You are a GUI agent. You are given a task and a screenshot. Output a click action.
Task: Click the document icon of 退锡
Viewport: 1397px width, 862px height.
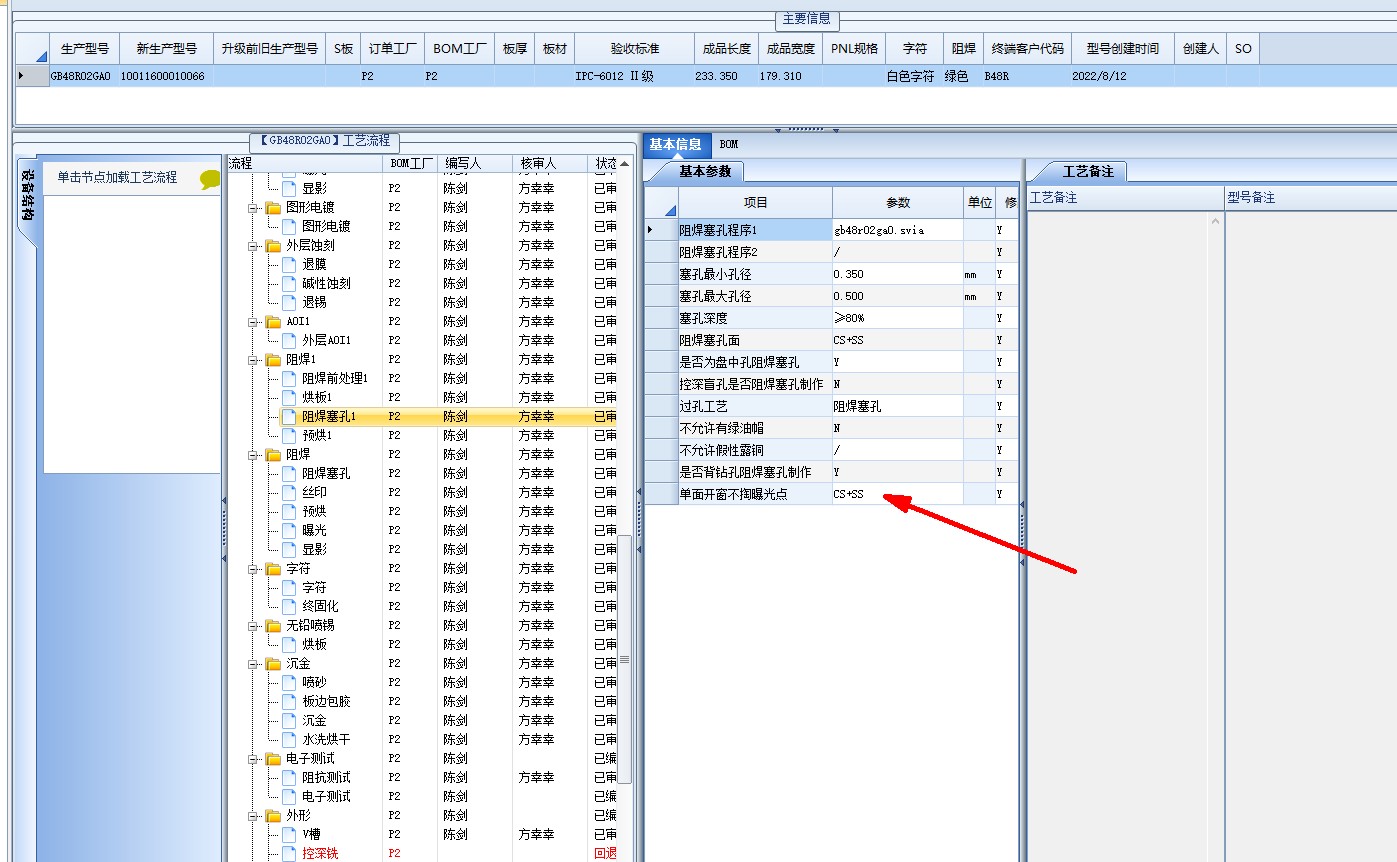pyautogui.click(x=289, y=302)
